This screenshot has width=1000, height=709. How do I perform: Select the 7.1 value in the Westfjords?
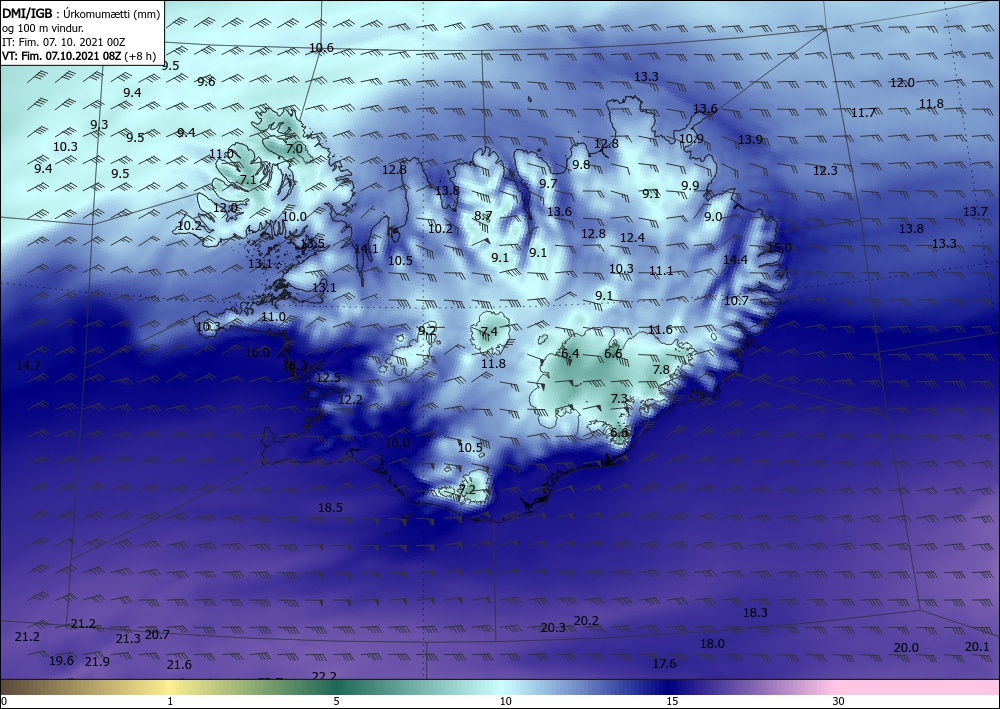click(248, 180)
